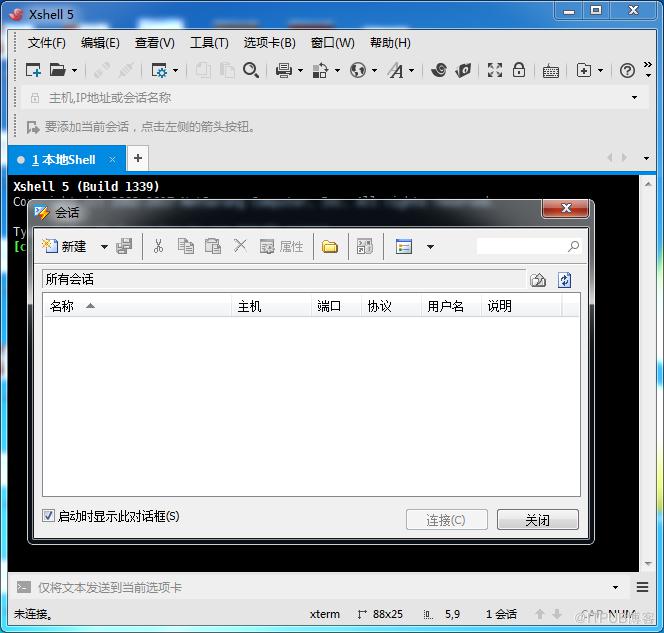Viewport: 664px width, 633px height.
Task: Open the 帮助(H) menu
Action: tap(390, 43)
